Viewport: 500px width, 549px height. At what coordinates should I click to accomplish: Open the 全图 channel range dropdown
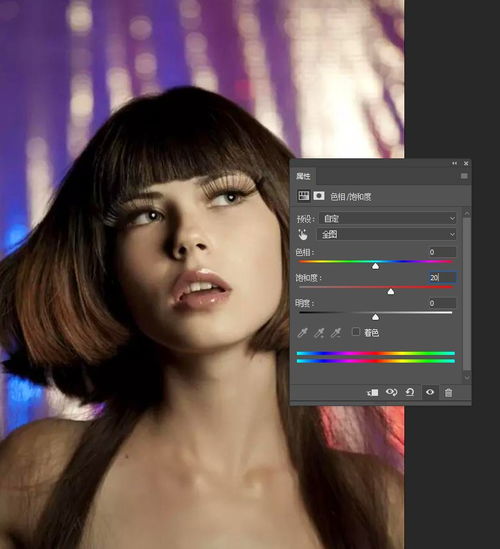387,234
